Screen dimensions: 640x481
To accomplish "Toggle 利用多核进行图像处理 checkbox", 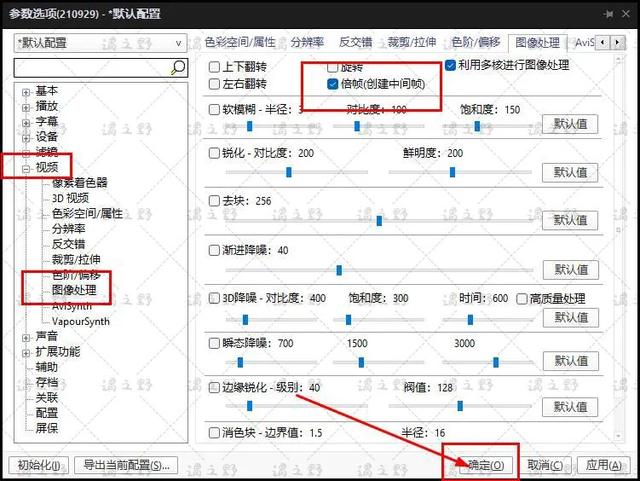I will pyautogui.click(x=450, y=65).
